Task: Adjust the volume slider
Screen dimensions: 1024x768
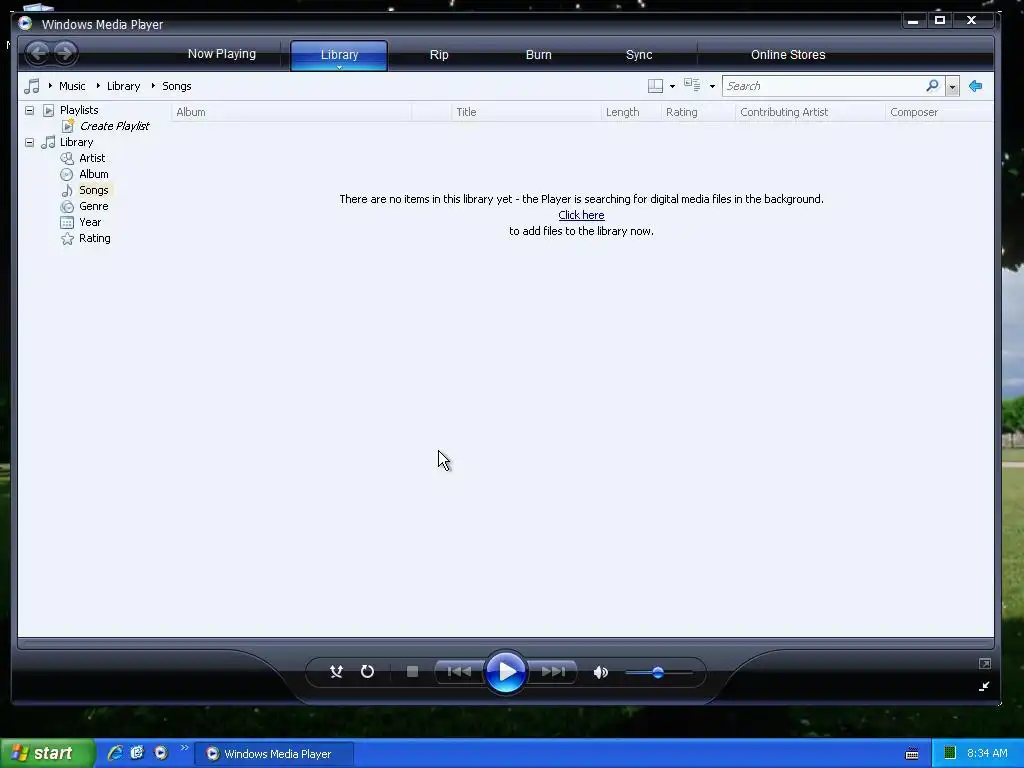Action: coord(658,672)
